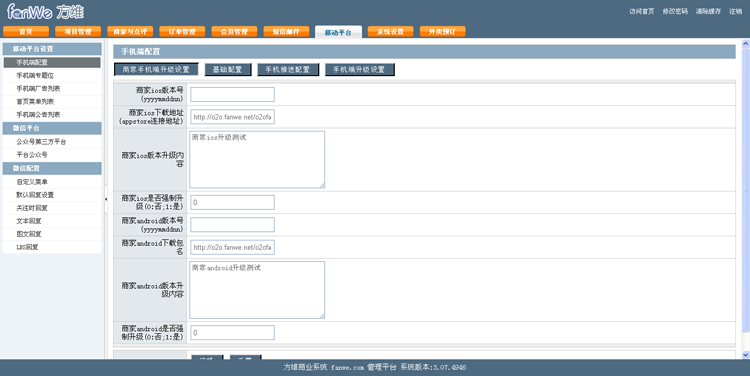Click the footer text 系统版本:3.07.4946

pyautogui.click(x=433, y=367)
